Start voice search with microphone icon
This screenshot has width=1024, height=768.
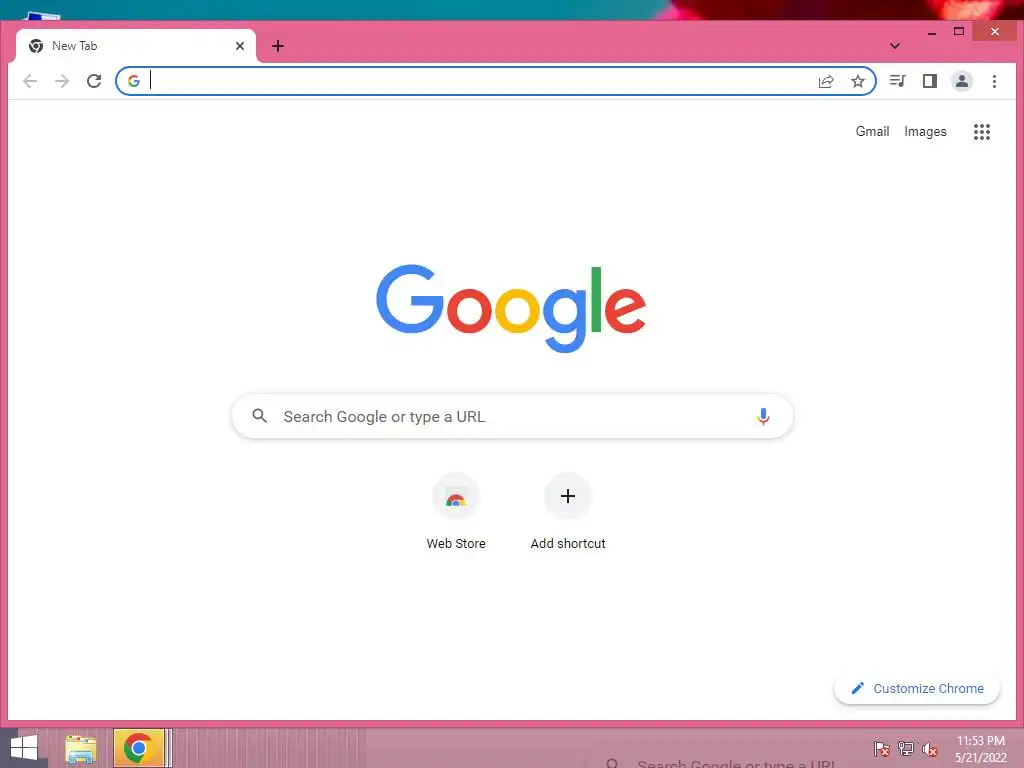click(x=763, y=416)
